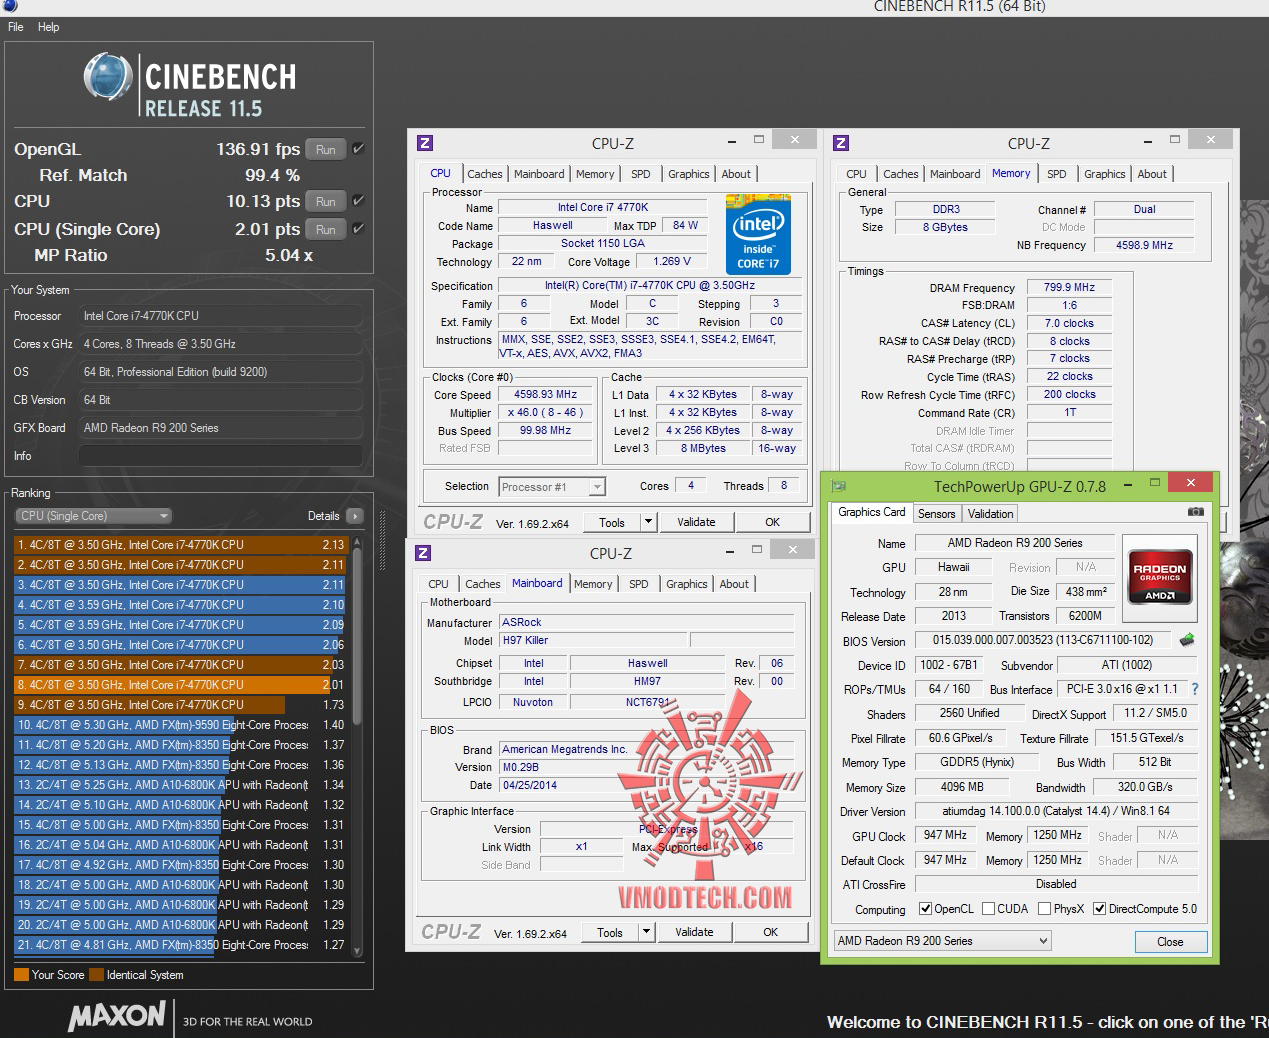
Task: Click the CPU-Z Z icon in CPU tab window
Action: tap(425, 143)
